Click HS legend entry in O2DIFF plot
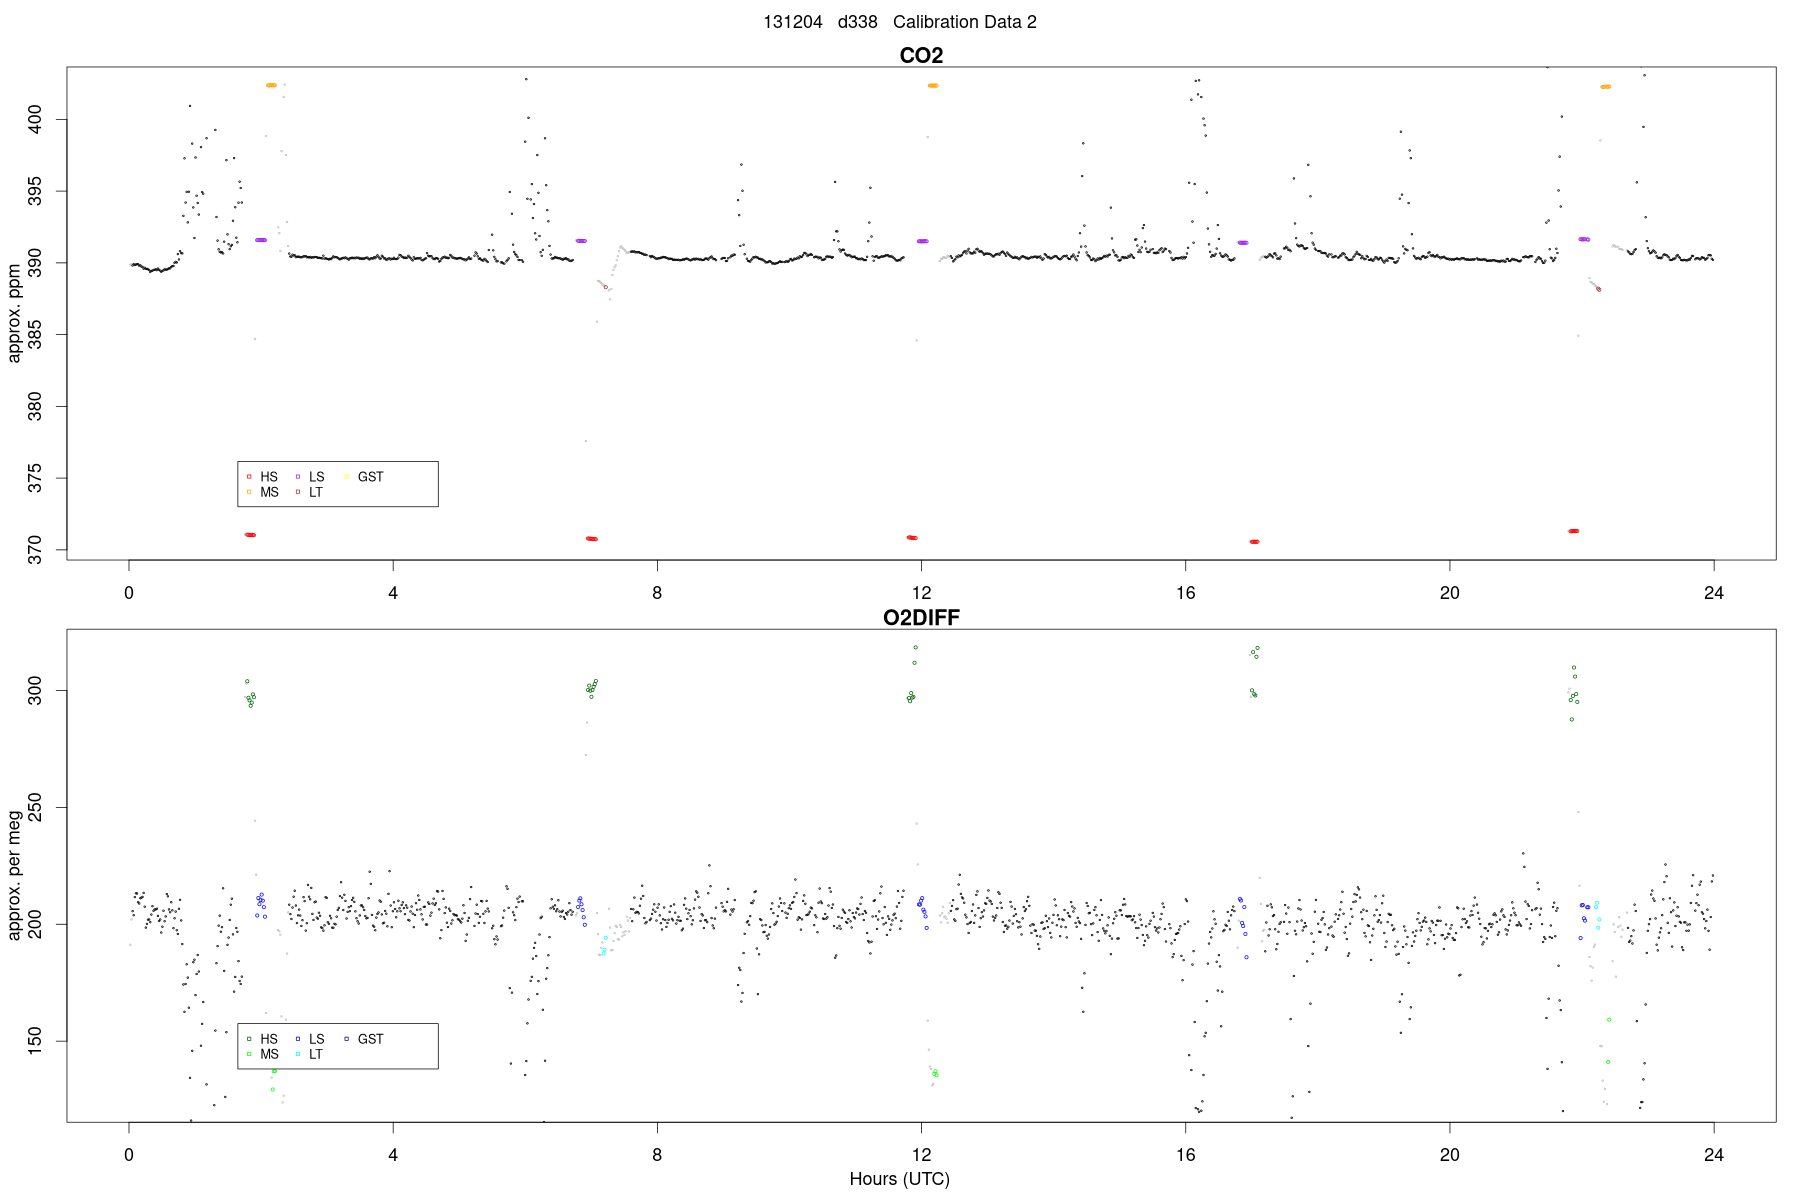The image size is (1800, 1200). tap(262, 1039)
